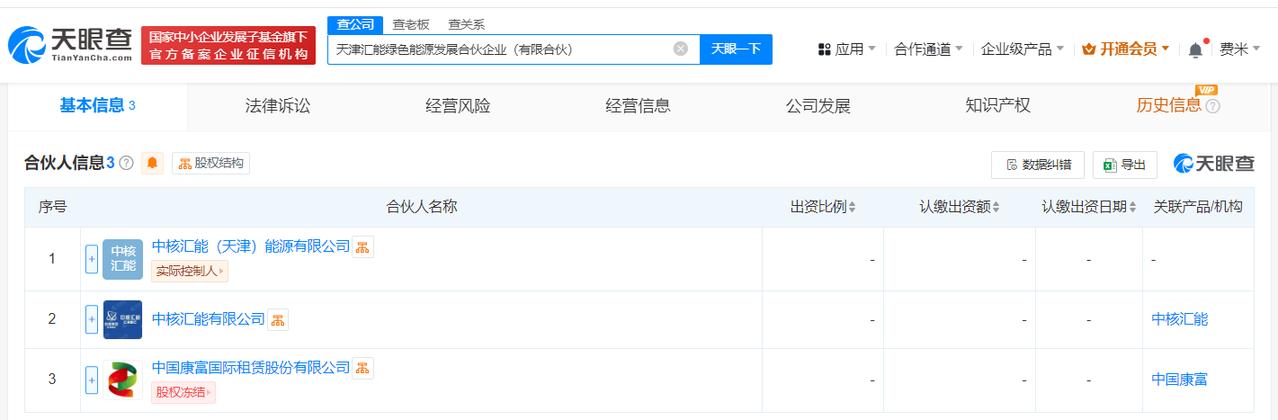1278x420 pixels.
Task: Open notifications bell icon
Action: click(x=1196, y=49)
